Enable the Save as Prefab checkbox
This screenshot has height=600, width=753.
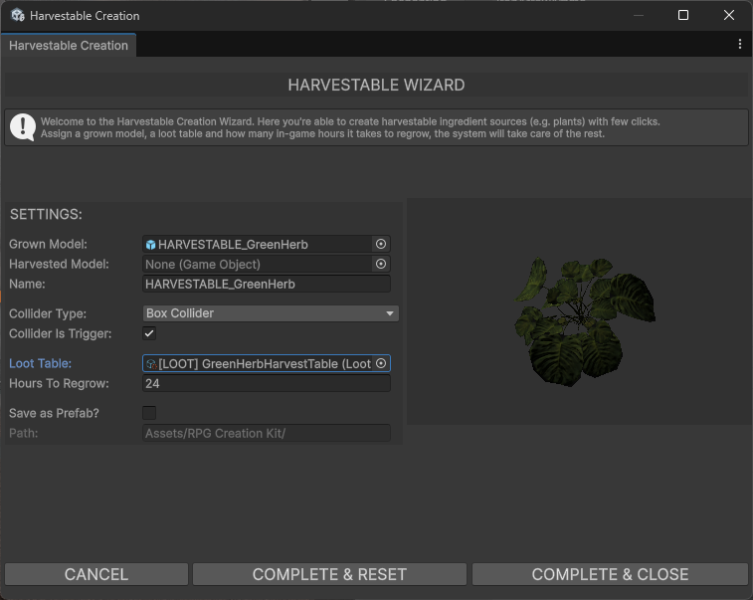[149, 413]
